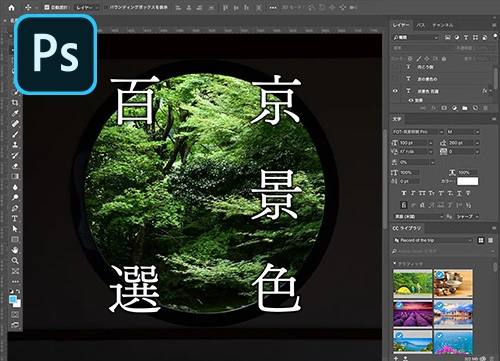Switch to the Layers tab
The image size is (500, 361).
401,25
